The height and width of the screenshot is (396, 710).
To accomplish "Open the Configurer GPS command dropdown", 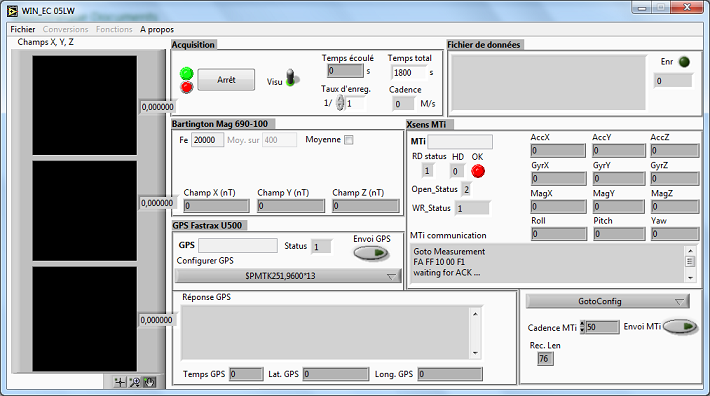I will (288, 276).
